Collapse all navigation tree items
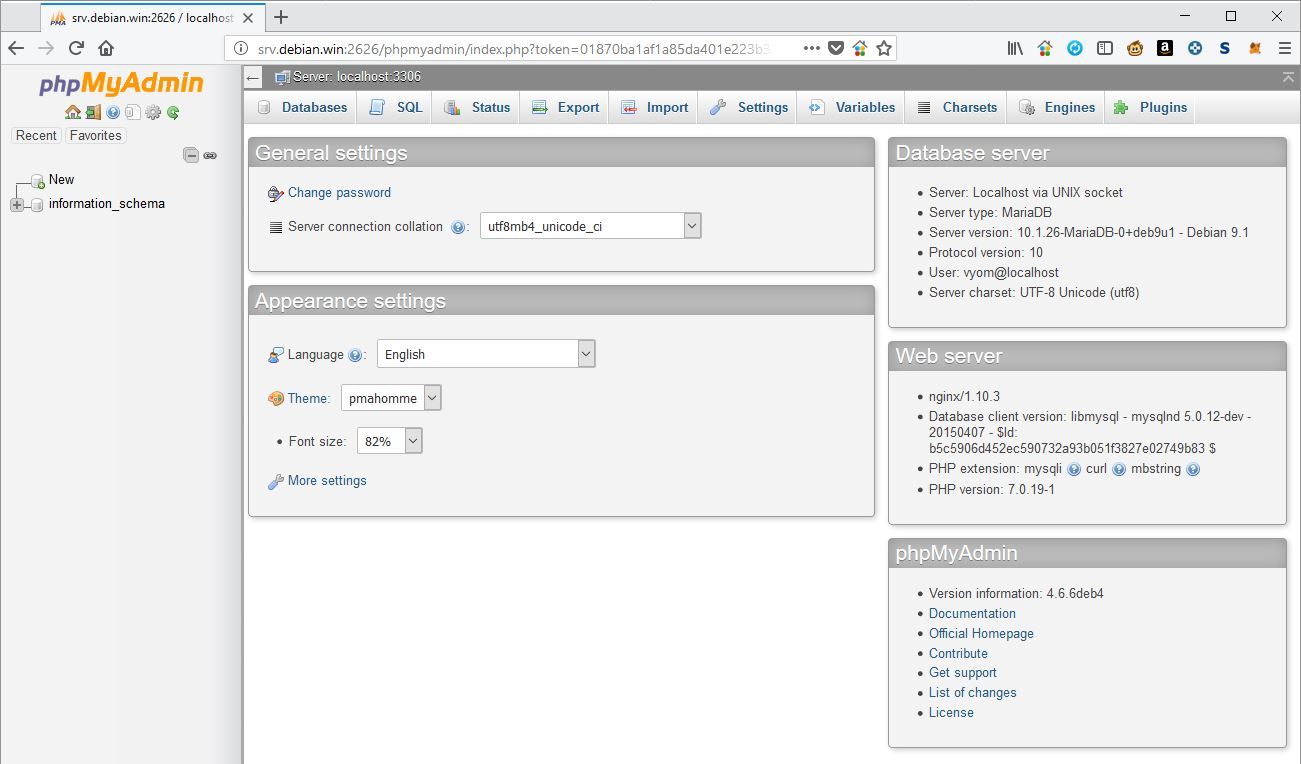 click(x=191, y=155)
